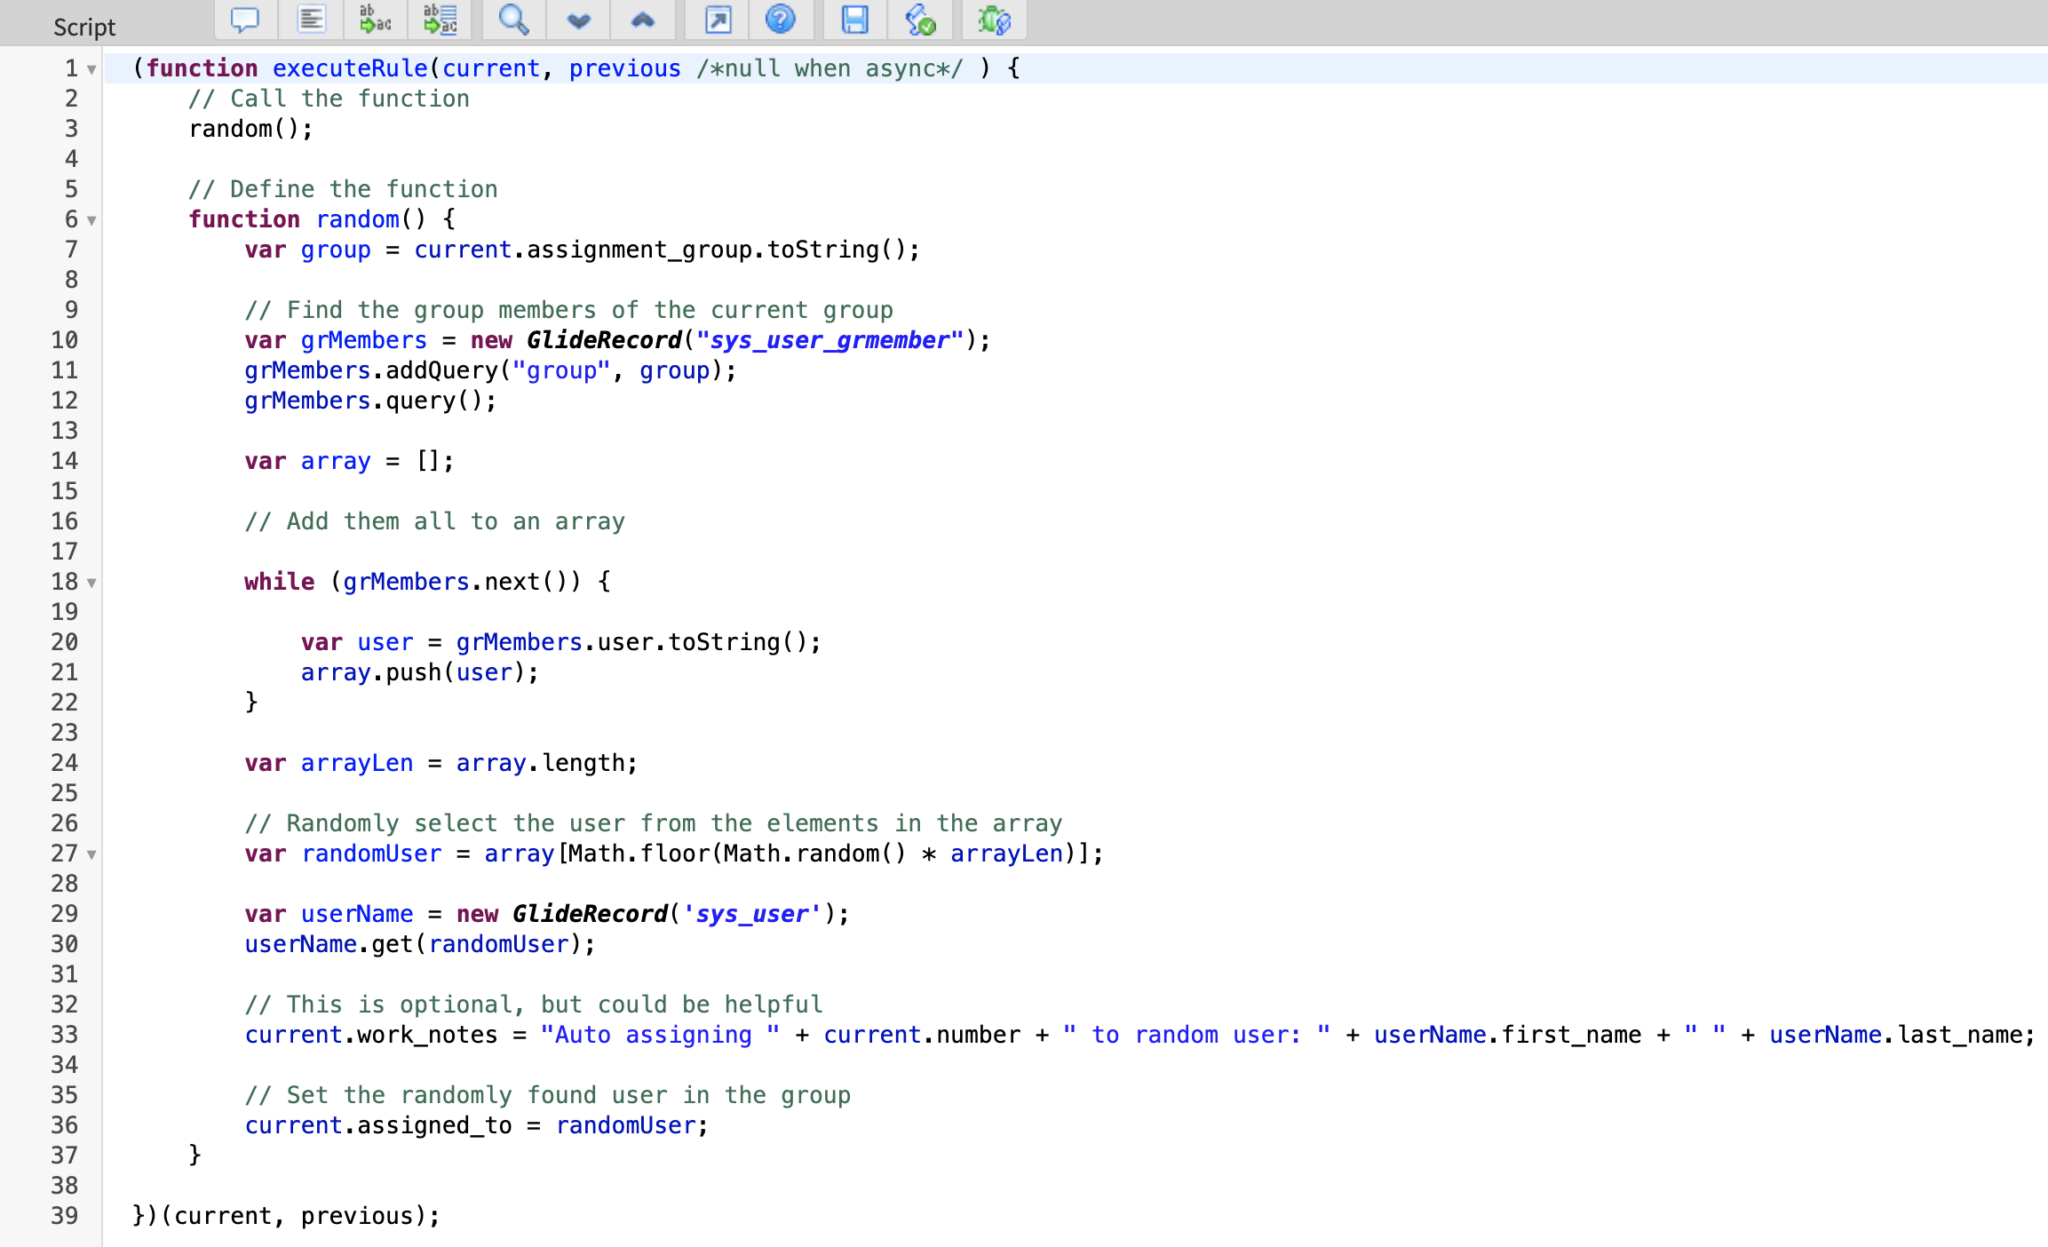
Task: Click line number 39 in gutter
Action: [64, 1215]
